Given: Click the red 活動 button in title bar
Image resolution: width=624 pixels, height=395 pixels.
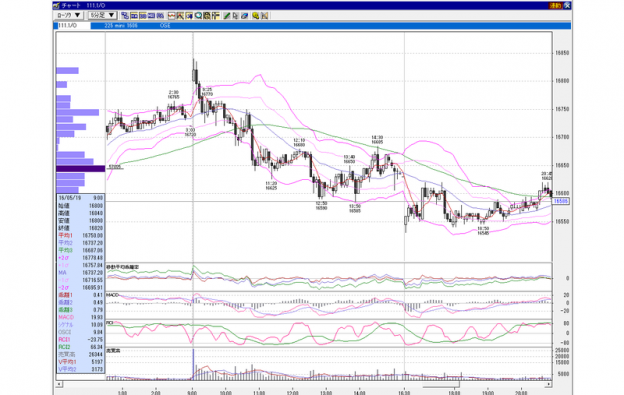Looking at the screenshot, I should pos(555,6).
